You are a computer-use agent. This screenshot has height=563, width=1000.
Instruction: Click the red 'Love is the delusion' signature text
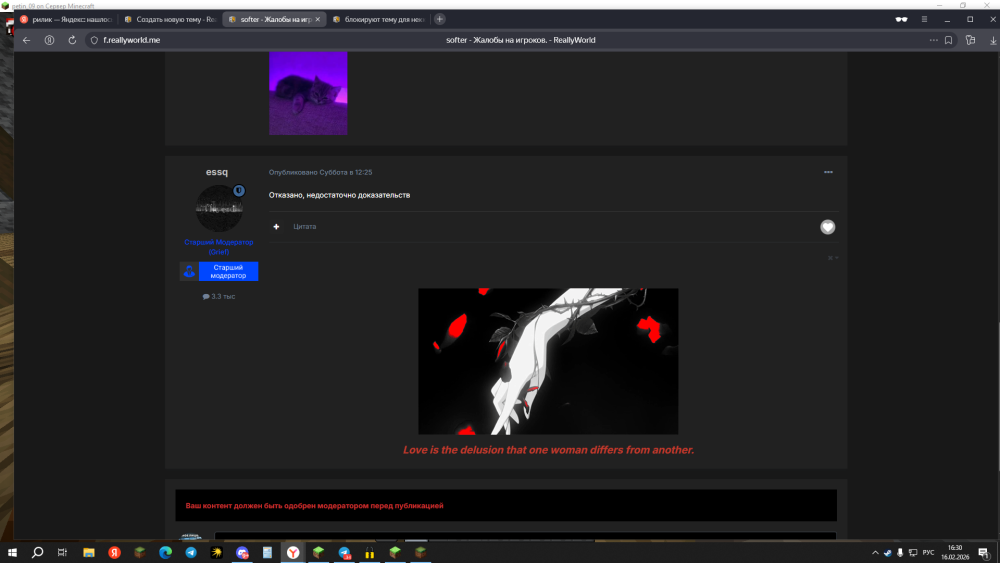click(548, 450)
